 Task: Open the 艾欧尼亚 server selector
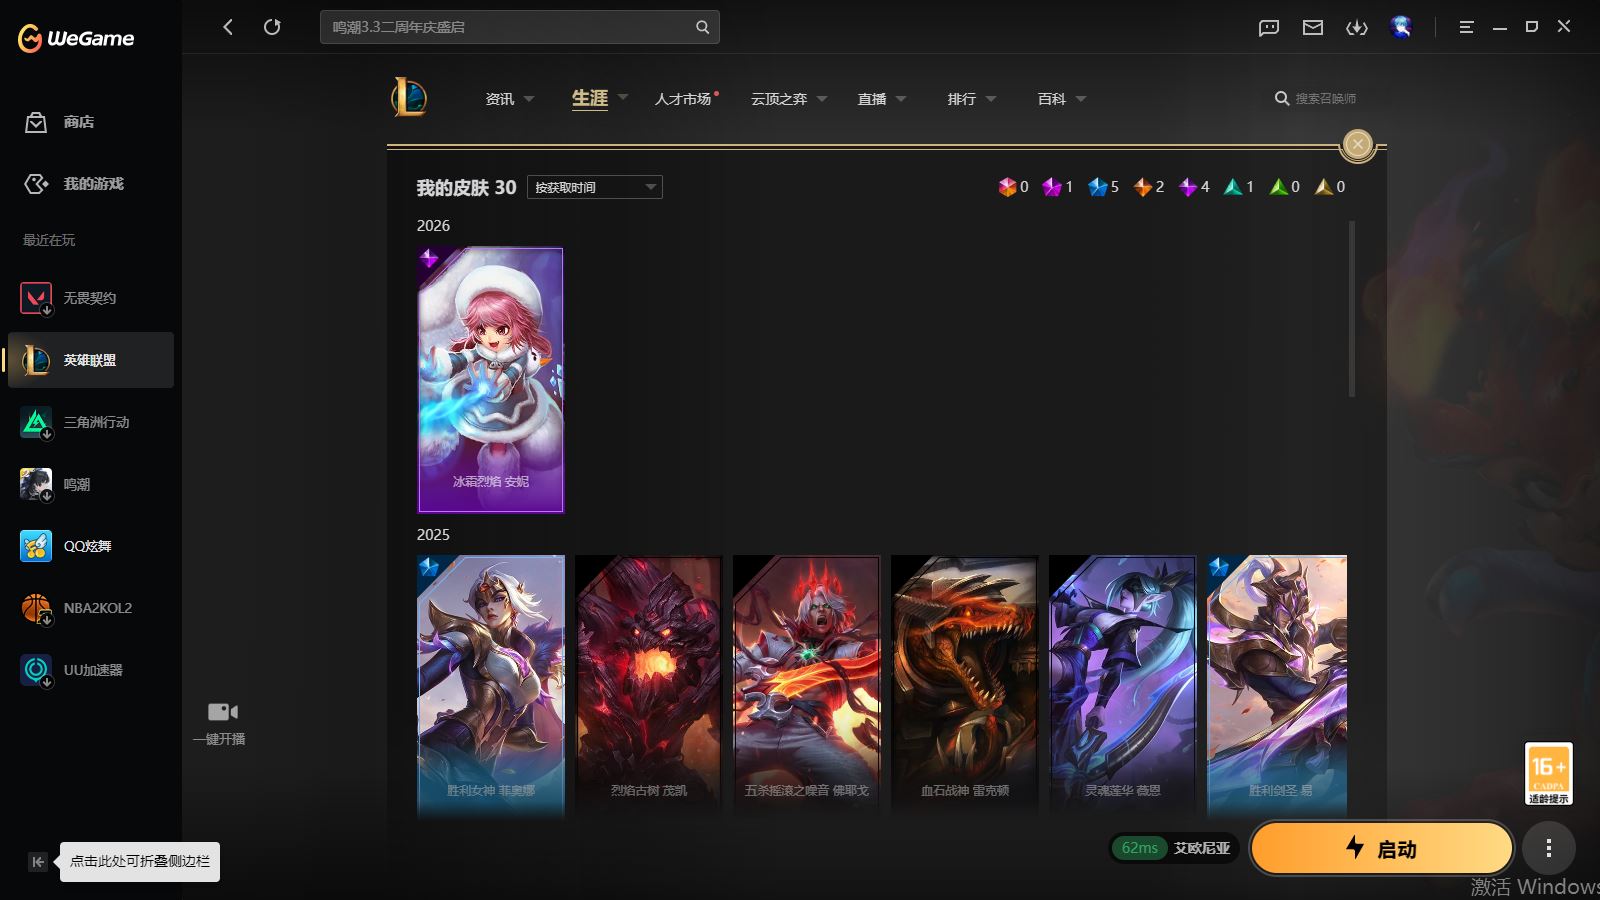1175,848
